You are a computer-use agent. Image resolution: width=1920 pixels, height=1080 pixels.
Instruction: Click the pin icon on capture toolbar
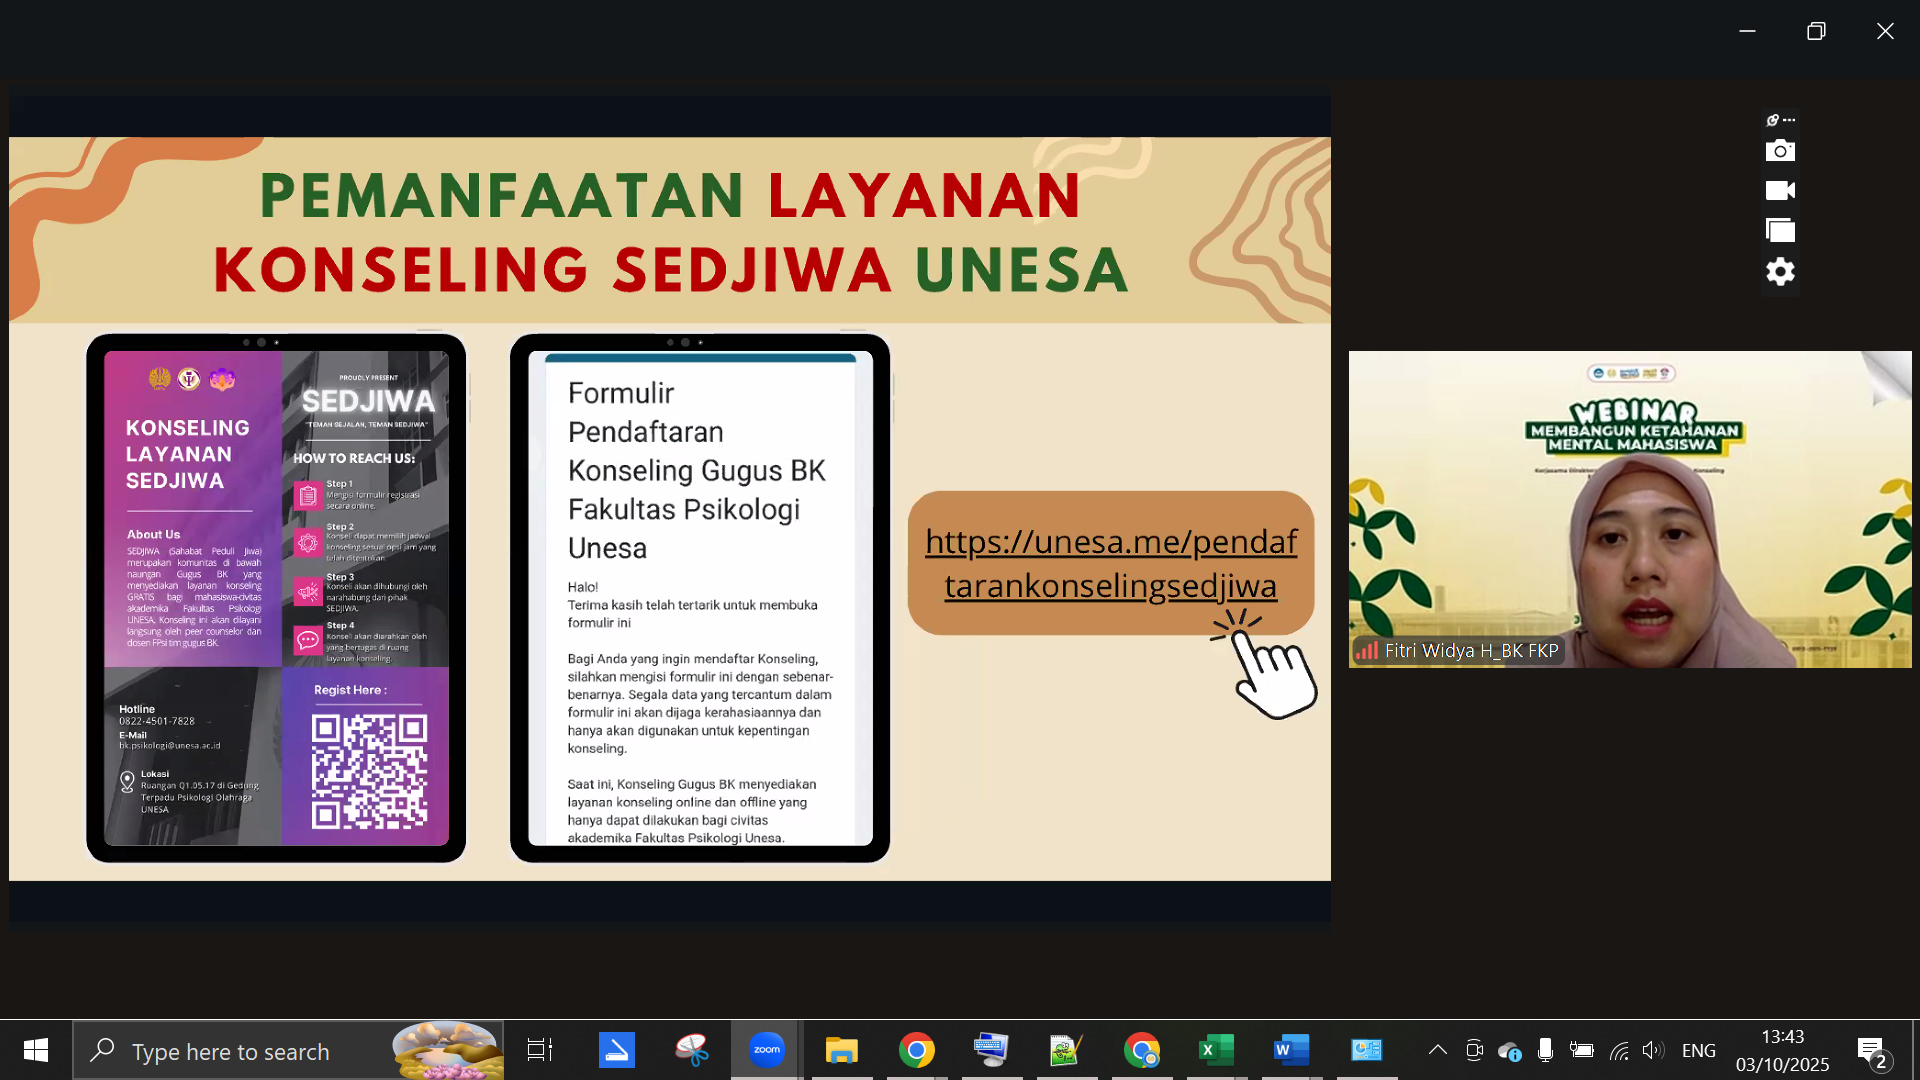coord(1773,120)
